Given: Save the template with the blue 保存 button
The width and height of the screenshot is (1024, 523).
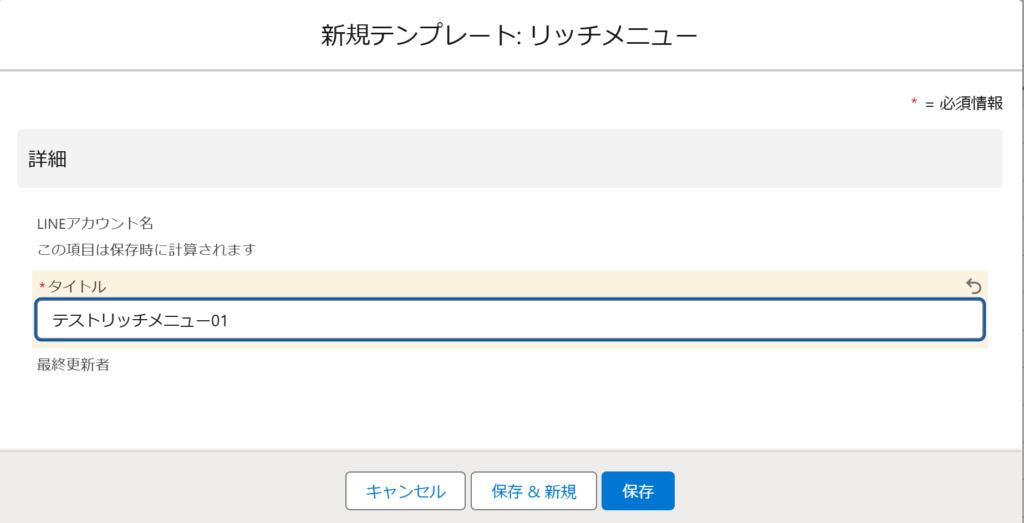Looking at the screenshot, I should 638,491.
